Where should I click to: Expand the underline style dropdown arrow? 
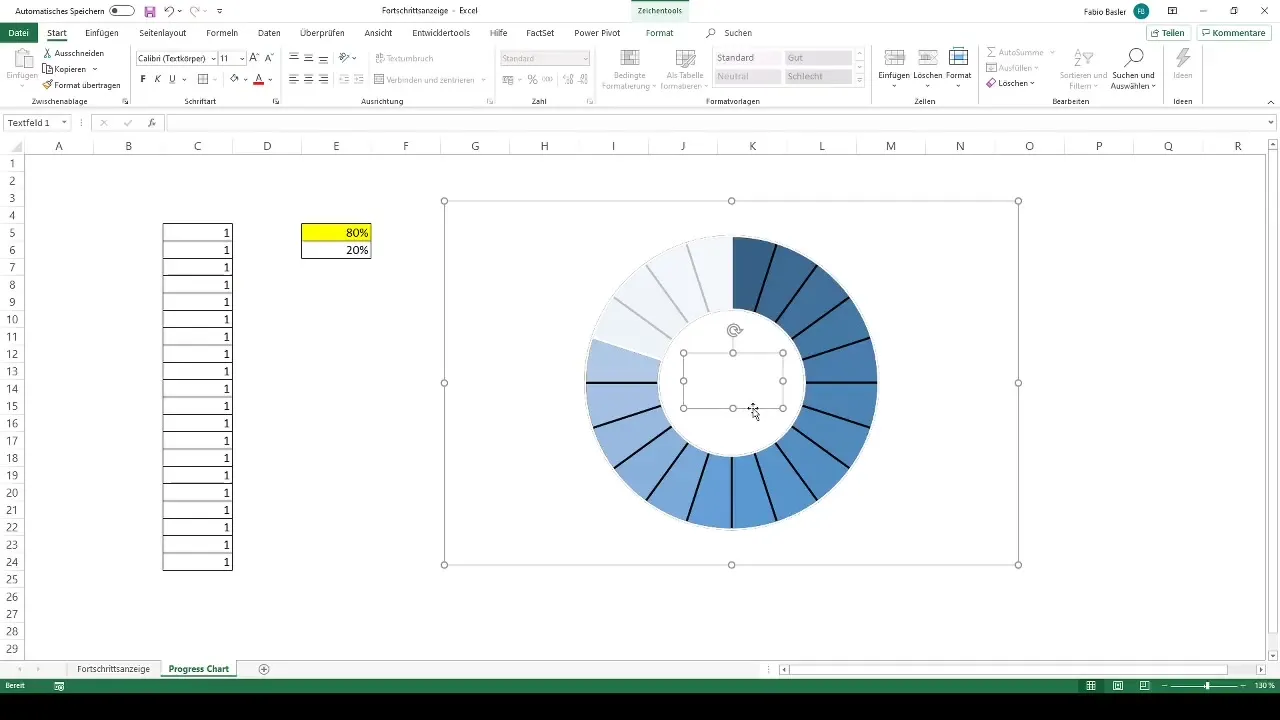(x=184, y=79)
